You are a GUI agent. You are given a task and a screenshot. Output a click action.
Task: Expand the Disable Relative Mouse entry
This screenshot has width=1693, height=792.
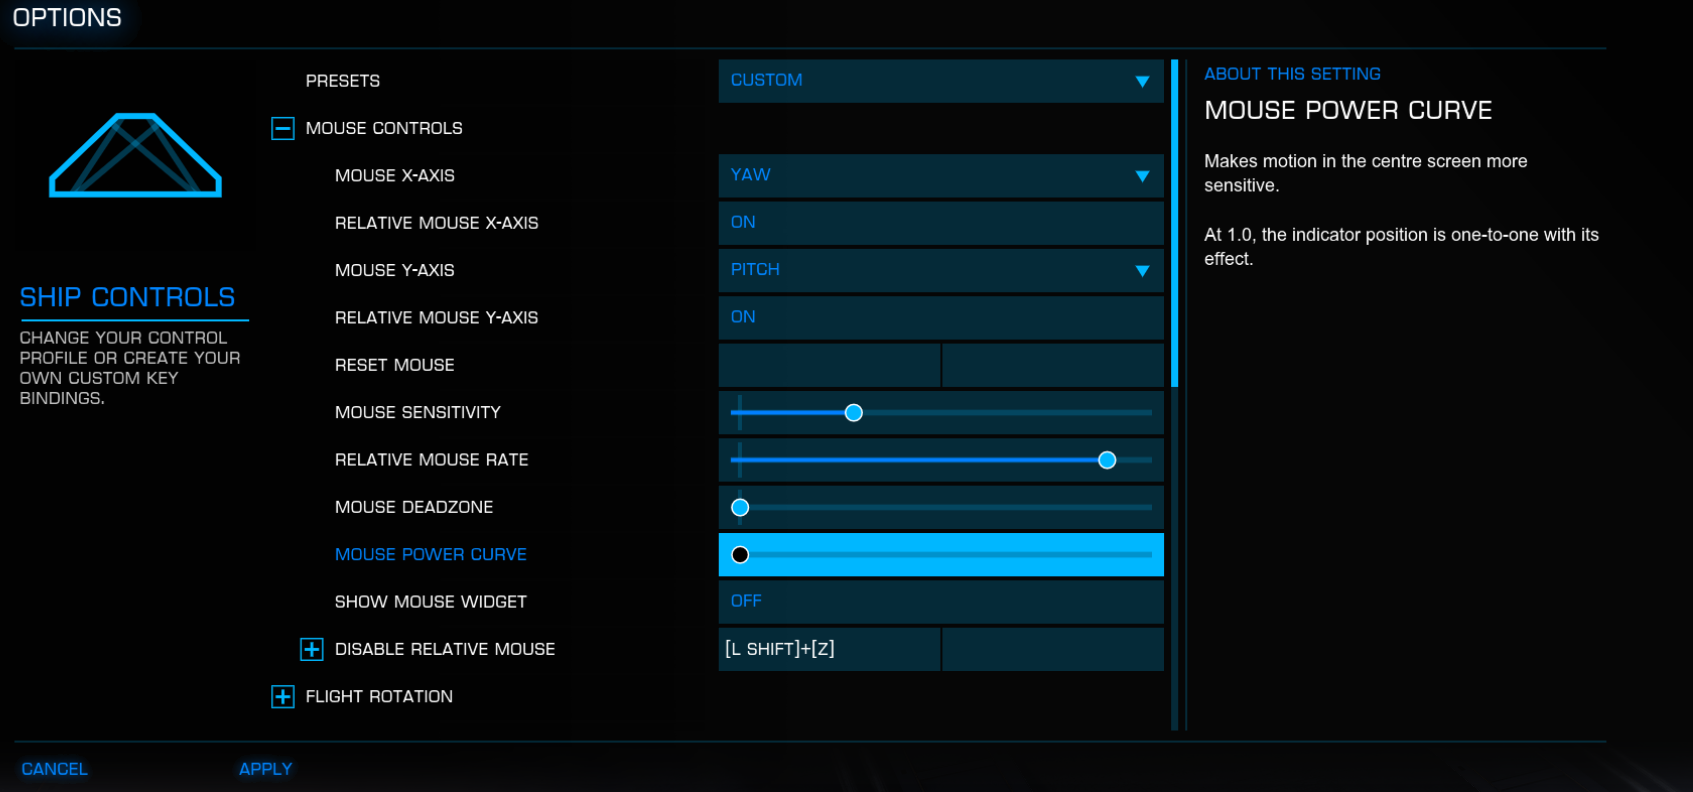[312, 649]
